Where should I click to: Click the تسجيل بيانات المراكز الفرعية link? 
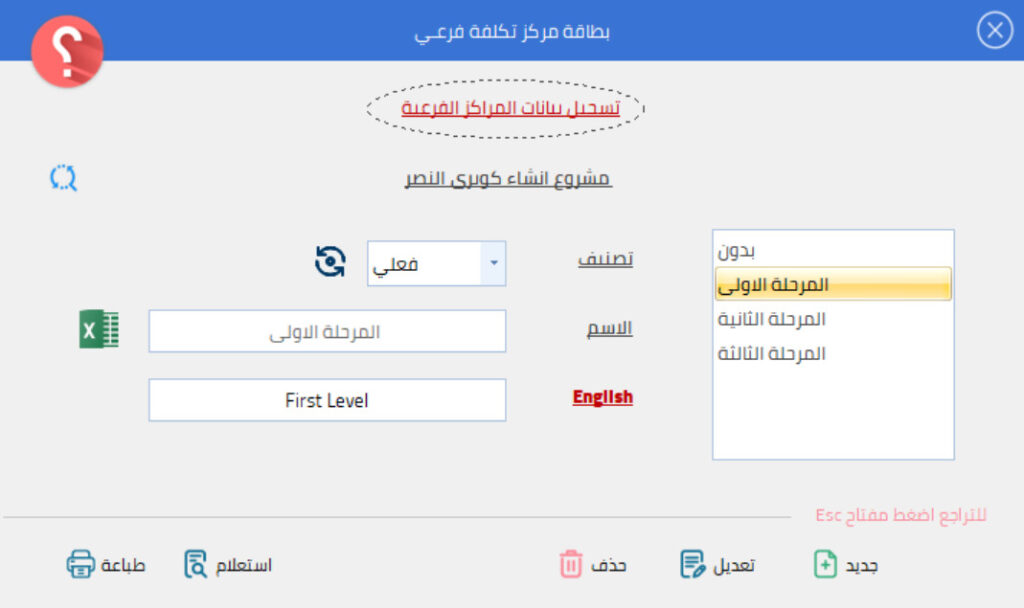[510, 107]
